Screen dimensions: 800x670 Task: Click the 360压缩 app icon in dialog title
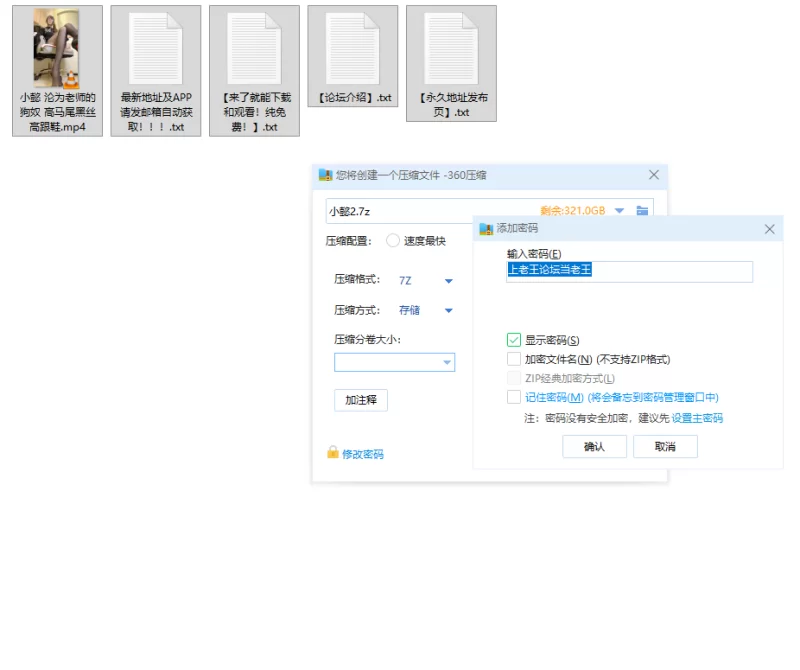(x=326, y=175)
